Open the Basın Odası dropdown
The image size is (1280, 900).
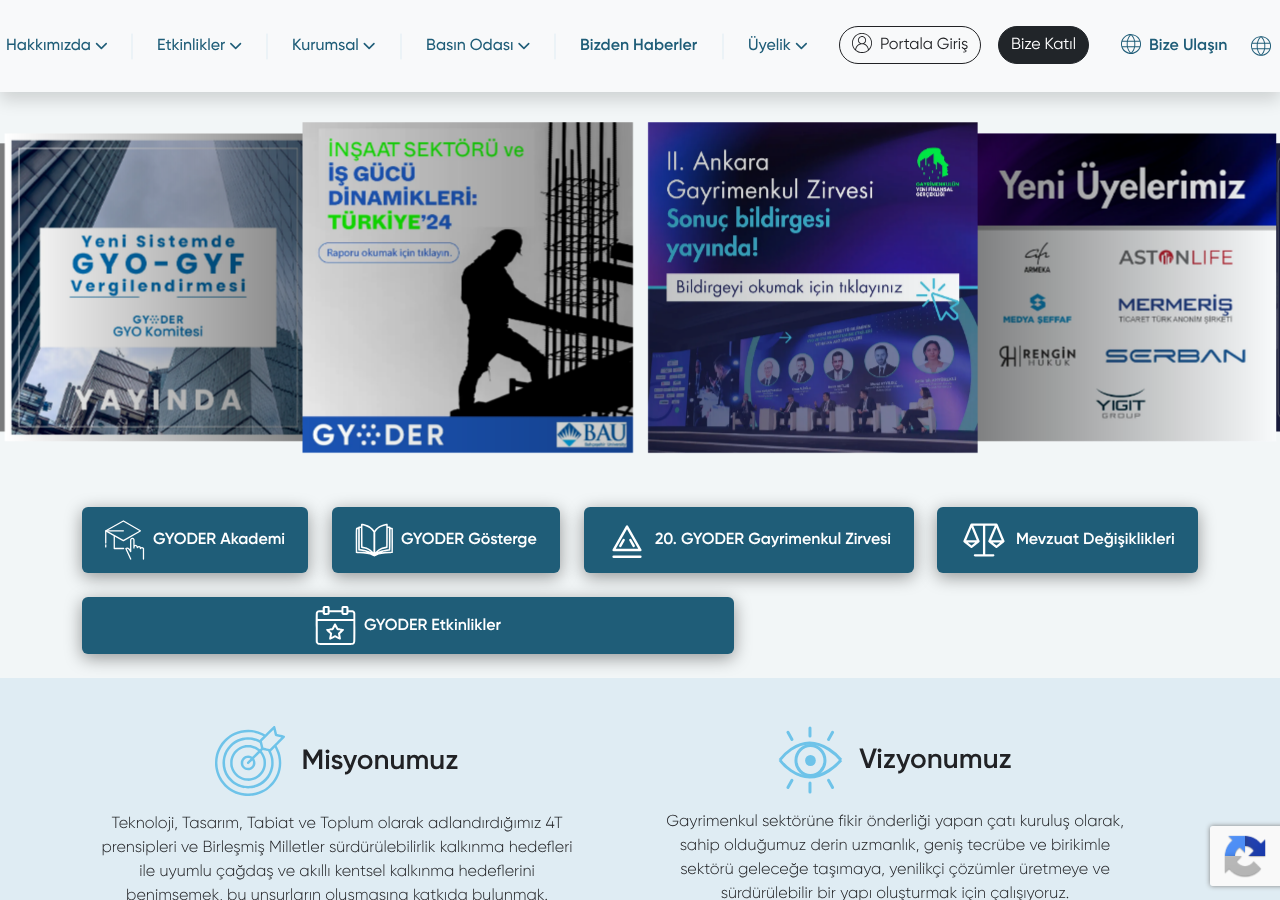pos(478,45)
